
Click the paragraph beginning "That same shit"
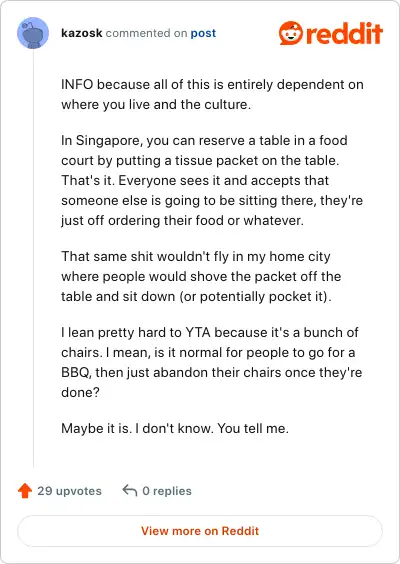click(x=201, y=276)
